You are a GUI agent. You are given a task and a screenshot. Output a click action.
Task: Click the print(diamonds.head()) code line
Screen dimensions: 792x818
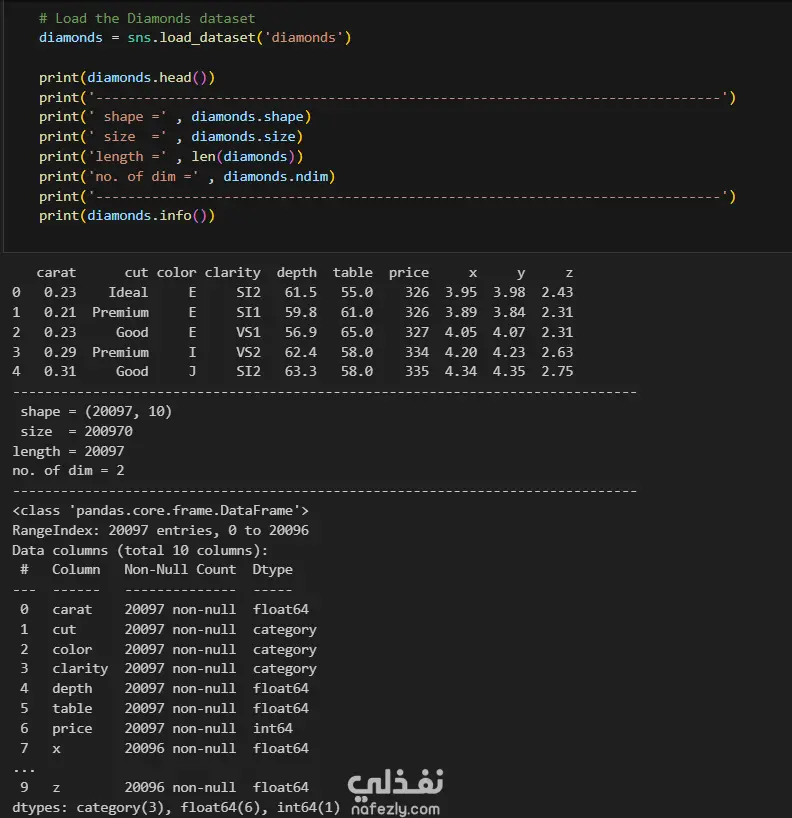coord(127,77)
